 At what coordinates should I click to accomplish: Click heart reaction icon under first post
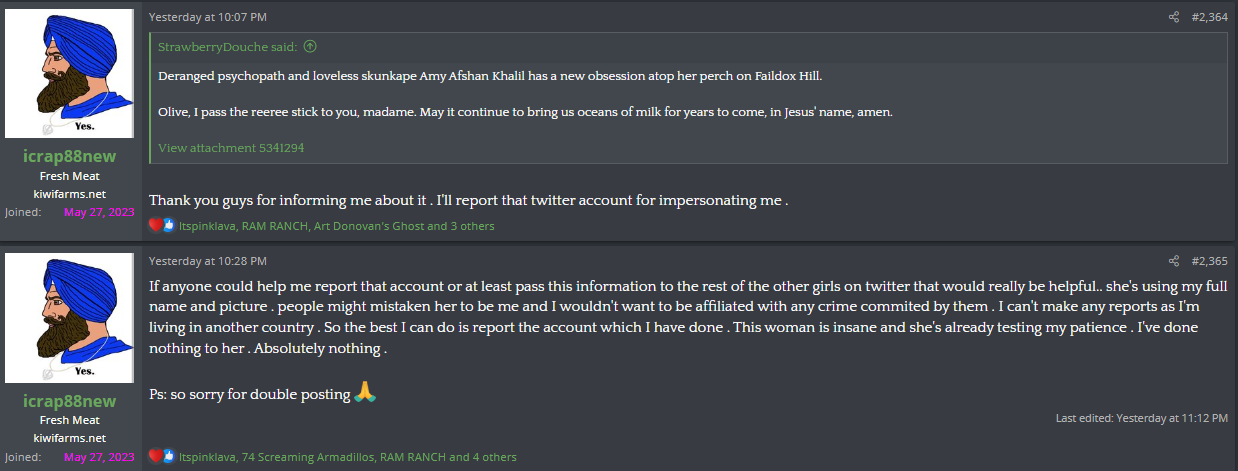[x=155, y=225]
